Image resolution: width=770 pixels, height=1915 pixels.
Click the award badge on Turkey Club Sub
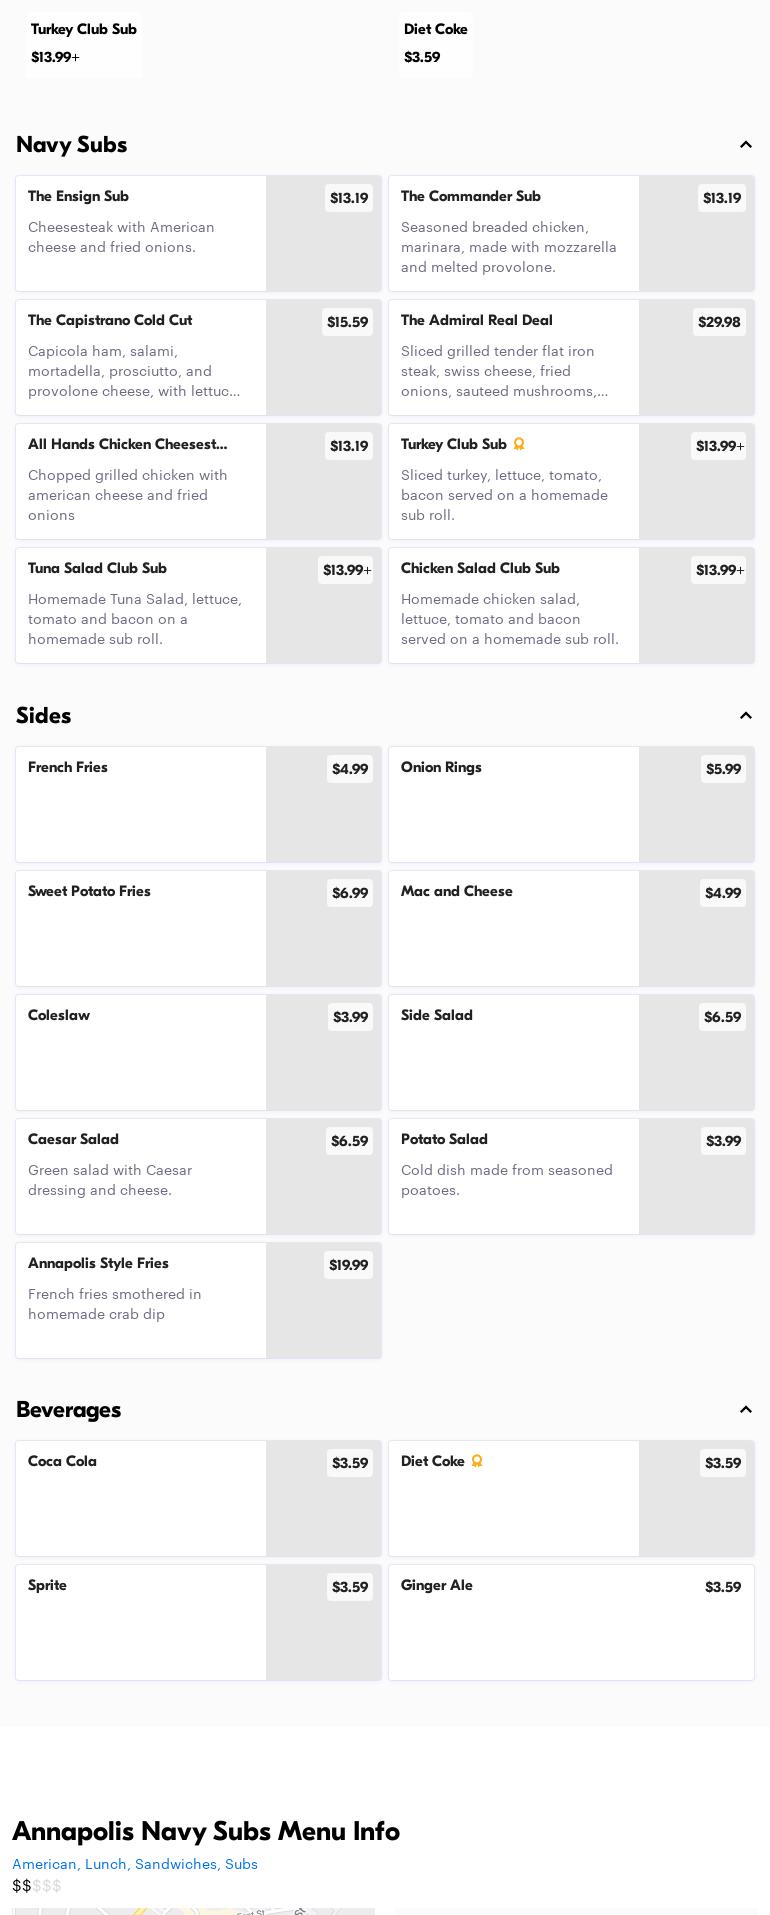click(519, 444)
